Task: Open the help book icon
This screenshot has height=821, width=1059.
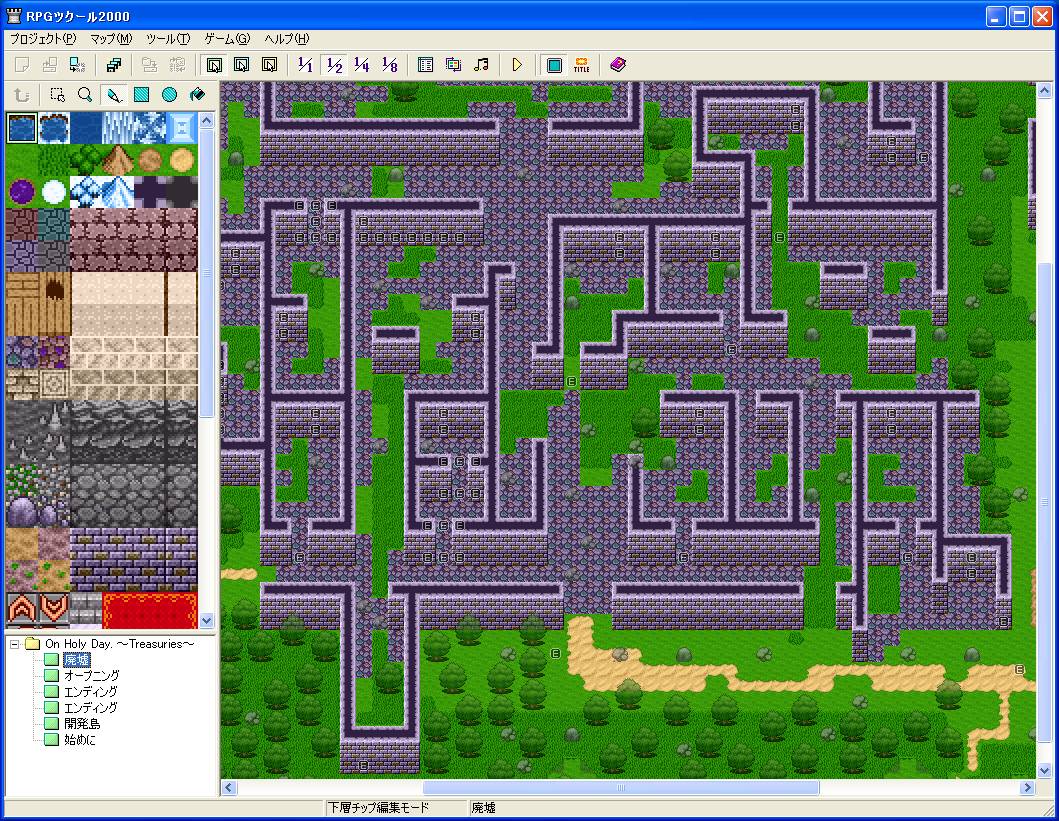Action: pos(618,65)
